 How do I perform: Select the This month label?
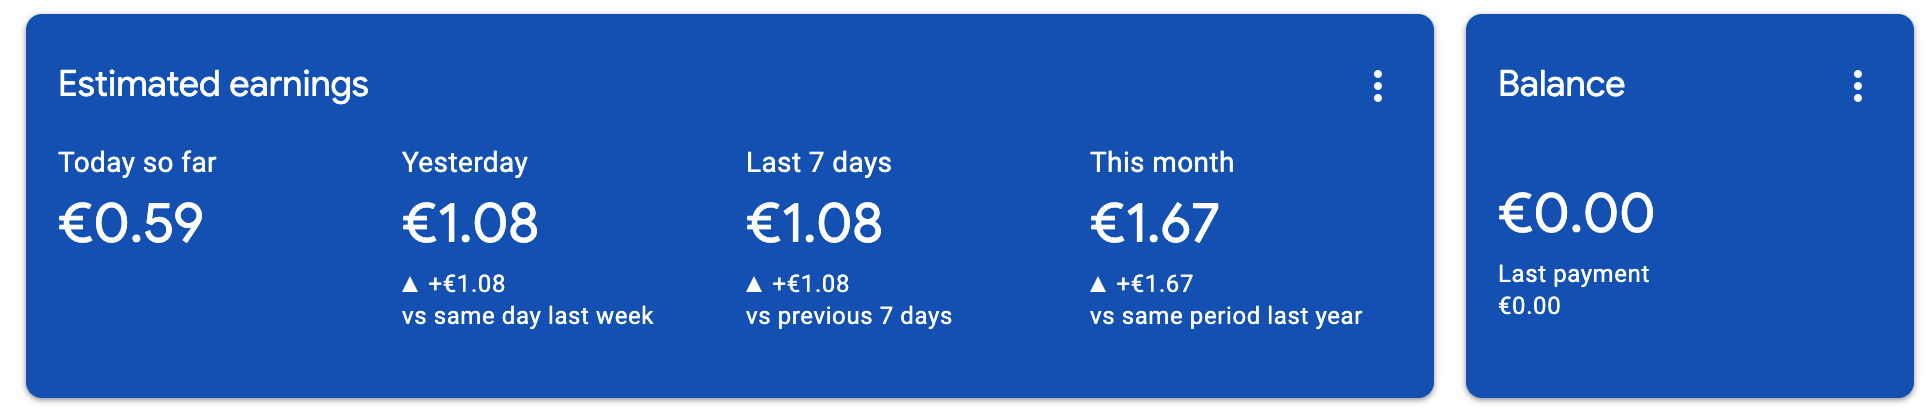click(x=1162, y=162)
